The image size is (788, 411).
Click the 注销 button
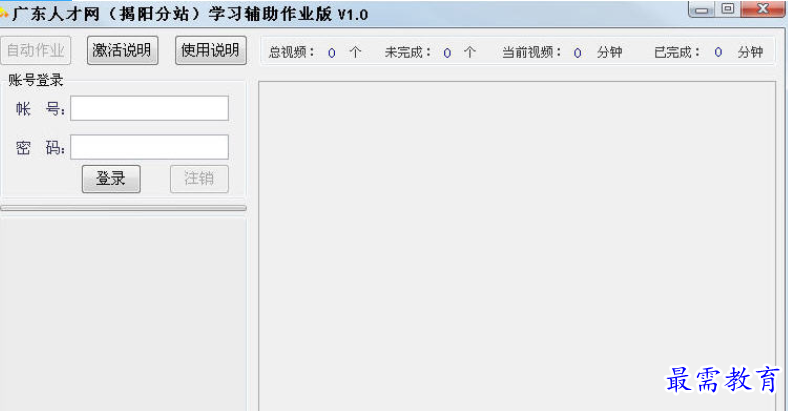tap(199, 178)
